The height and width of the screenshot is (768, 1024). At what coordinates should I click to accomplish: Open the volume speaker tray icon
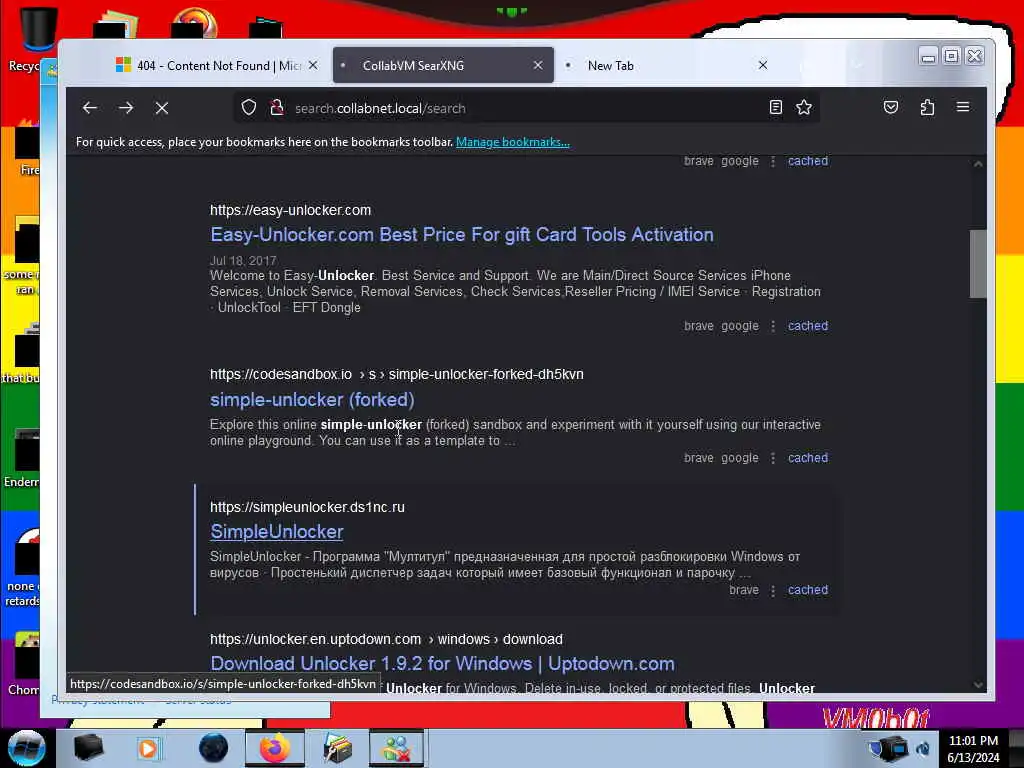coord(923,748)
